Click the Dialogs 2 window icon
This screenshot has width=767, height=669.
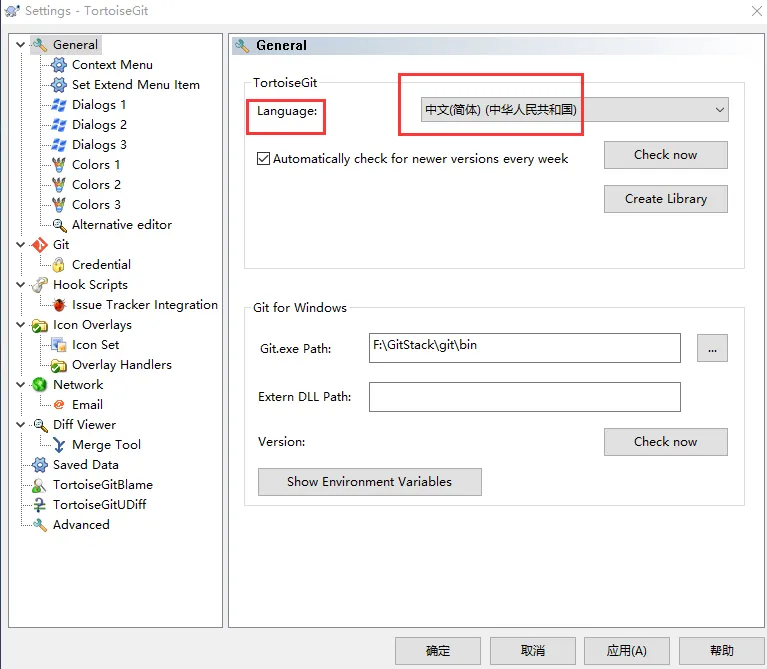point(59,125)
